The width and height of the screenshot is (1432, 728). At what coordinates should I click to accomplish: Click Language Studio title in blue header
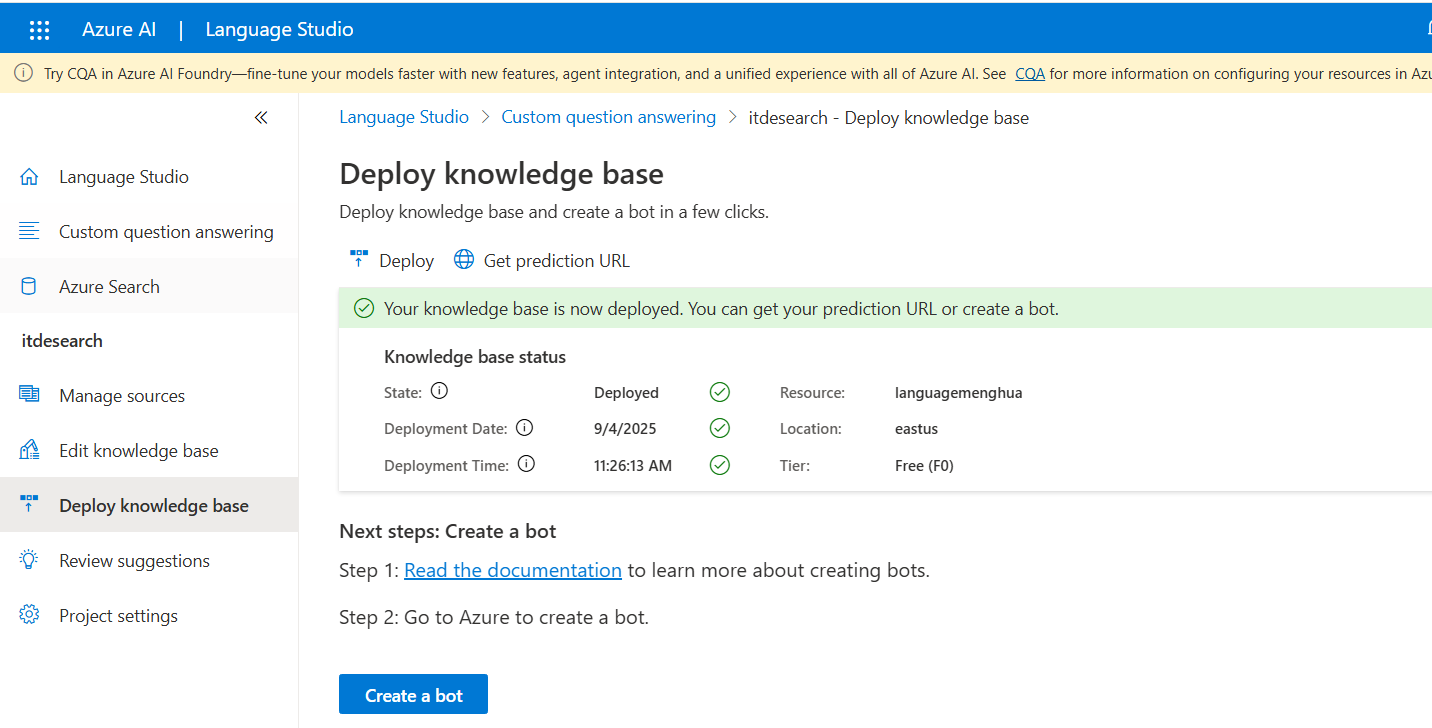point(279,30)
